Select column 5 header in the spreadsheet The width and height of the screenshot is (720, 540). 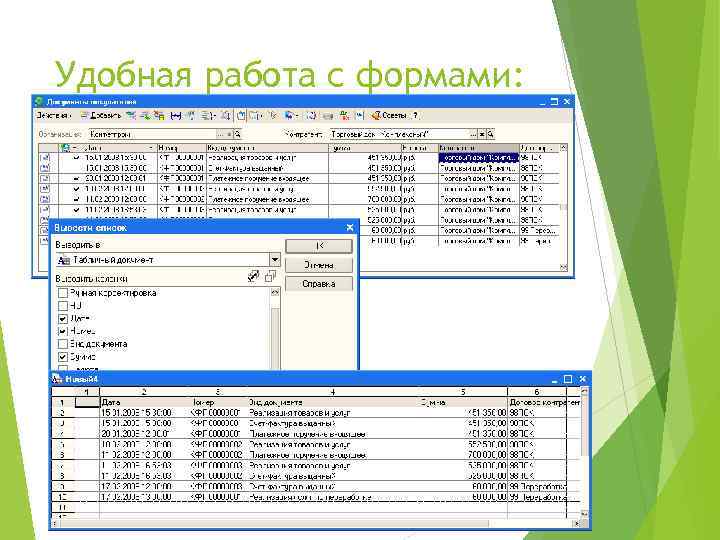463,392
